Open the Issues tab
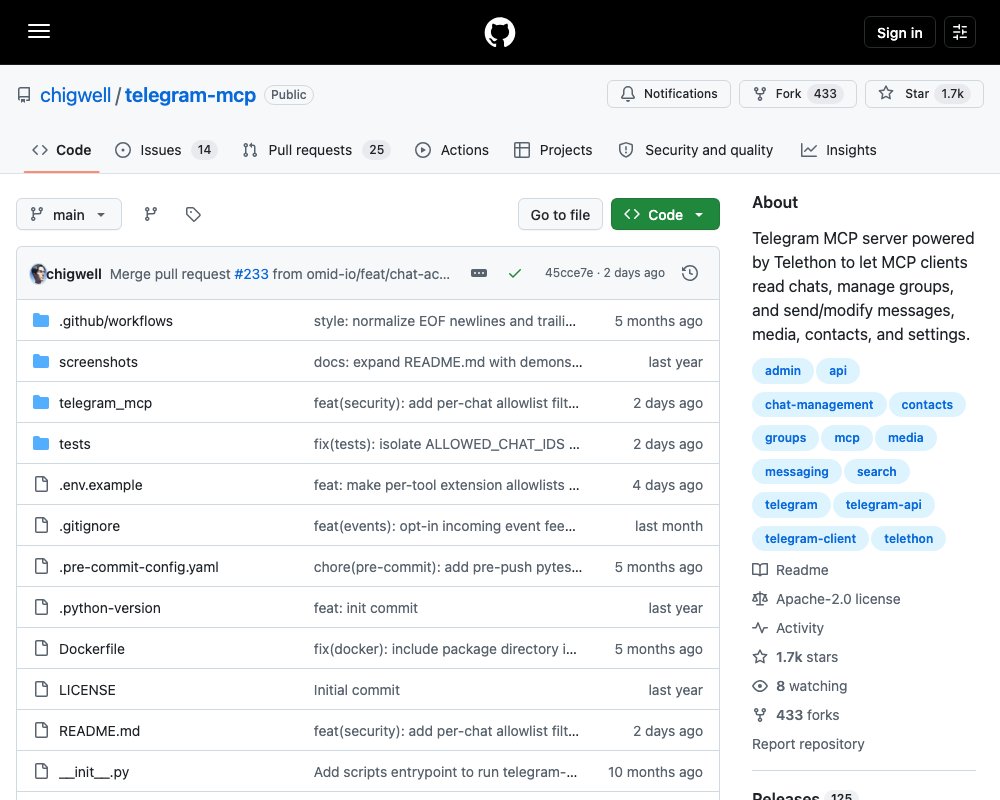Screen dimensions: 1000x800 point(166,150)
